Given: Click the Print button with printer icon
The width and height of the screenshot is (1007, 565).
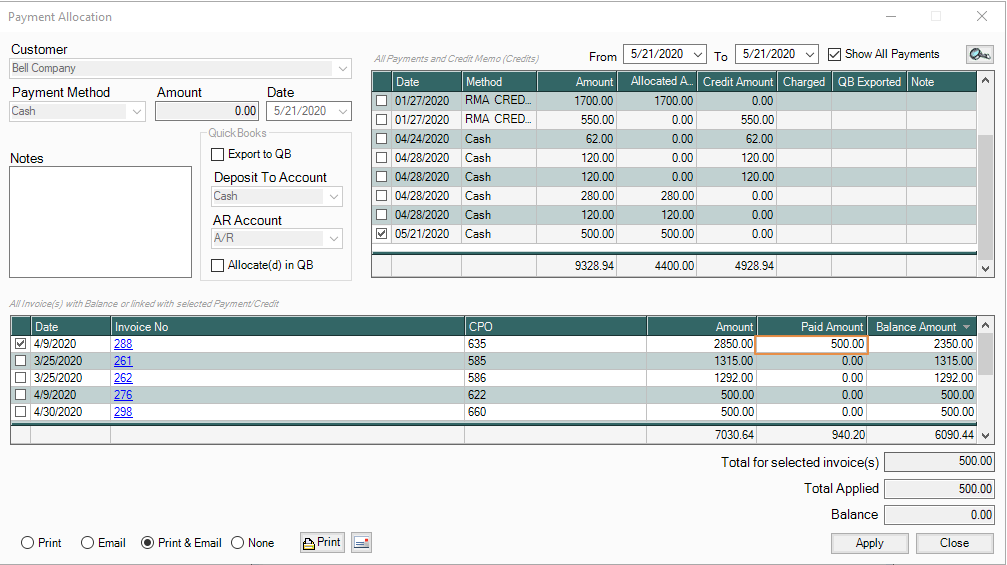Looking at the screenshot, I should (x=321, y=543).
